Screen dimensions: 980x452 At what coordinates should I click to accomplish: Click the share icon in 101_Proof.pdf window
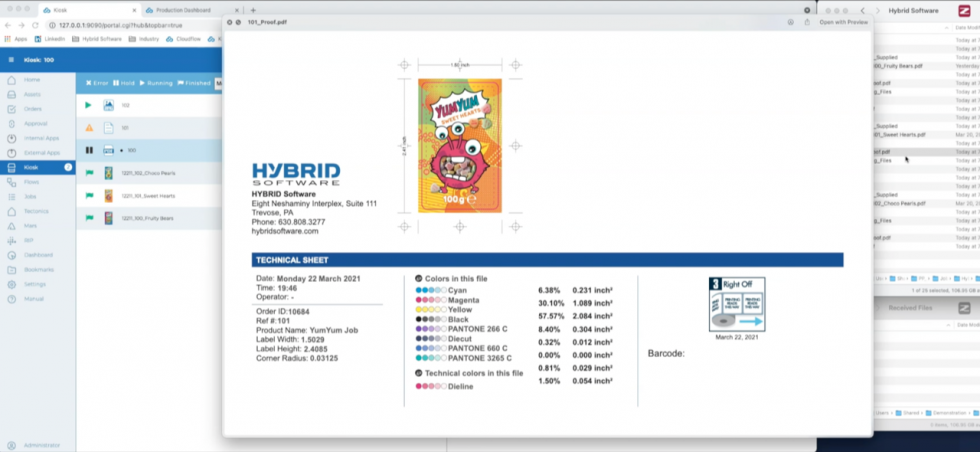807,22
